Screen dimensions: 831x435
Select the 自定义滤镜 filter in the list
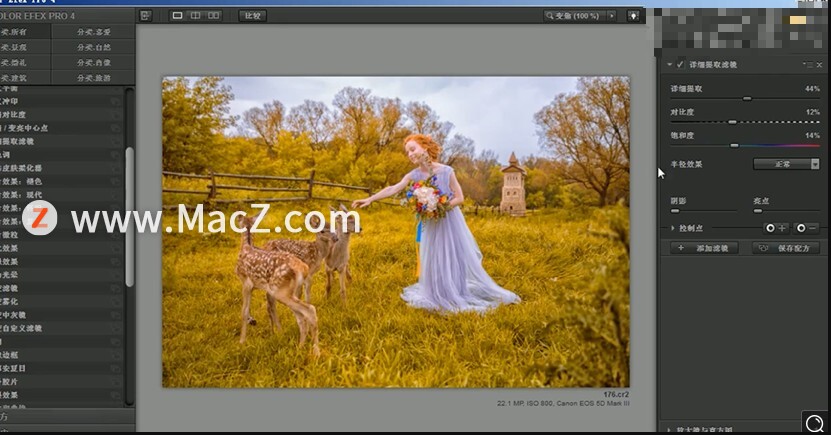(x=61, y=329)
